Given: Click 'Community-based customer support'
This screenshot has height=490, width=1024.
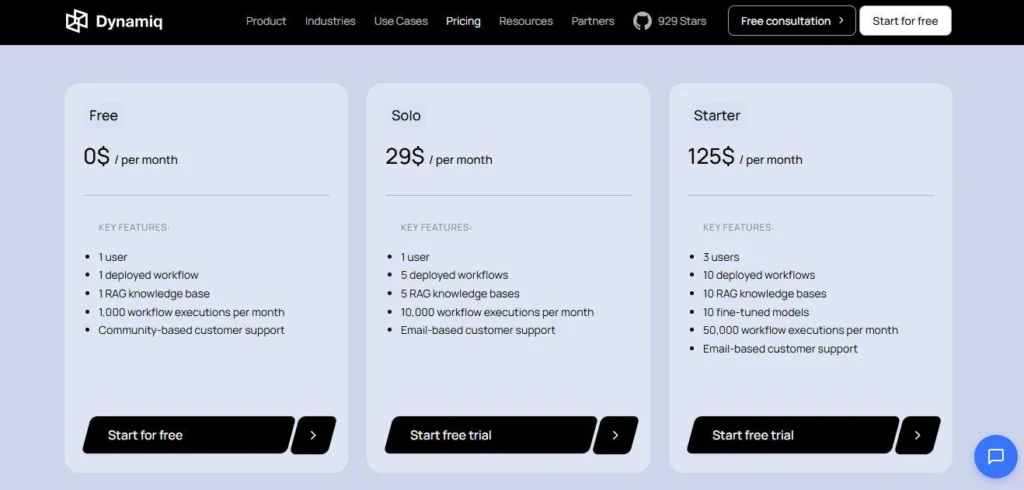Looking at the screenshot, I should click(191, 331).
